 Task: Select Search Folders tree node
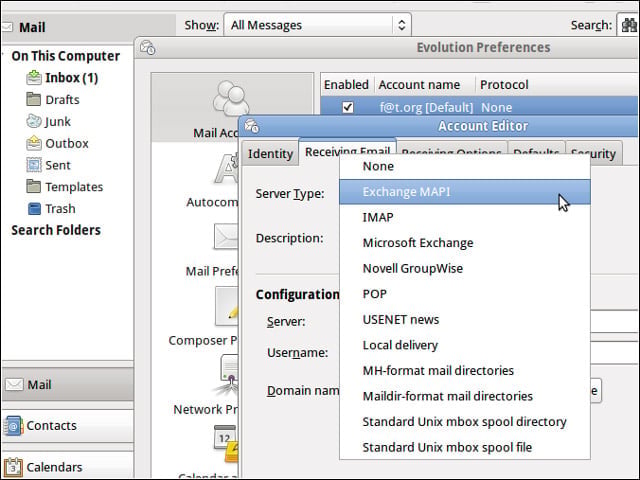tap(56, 230)
